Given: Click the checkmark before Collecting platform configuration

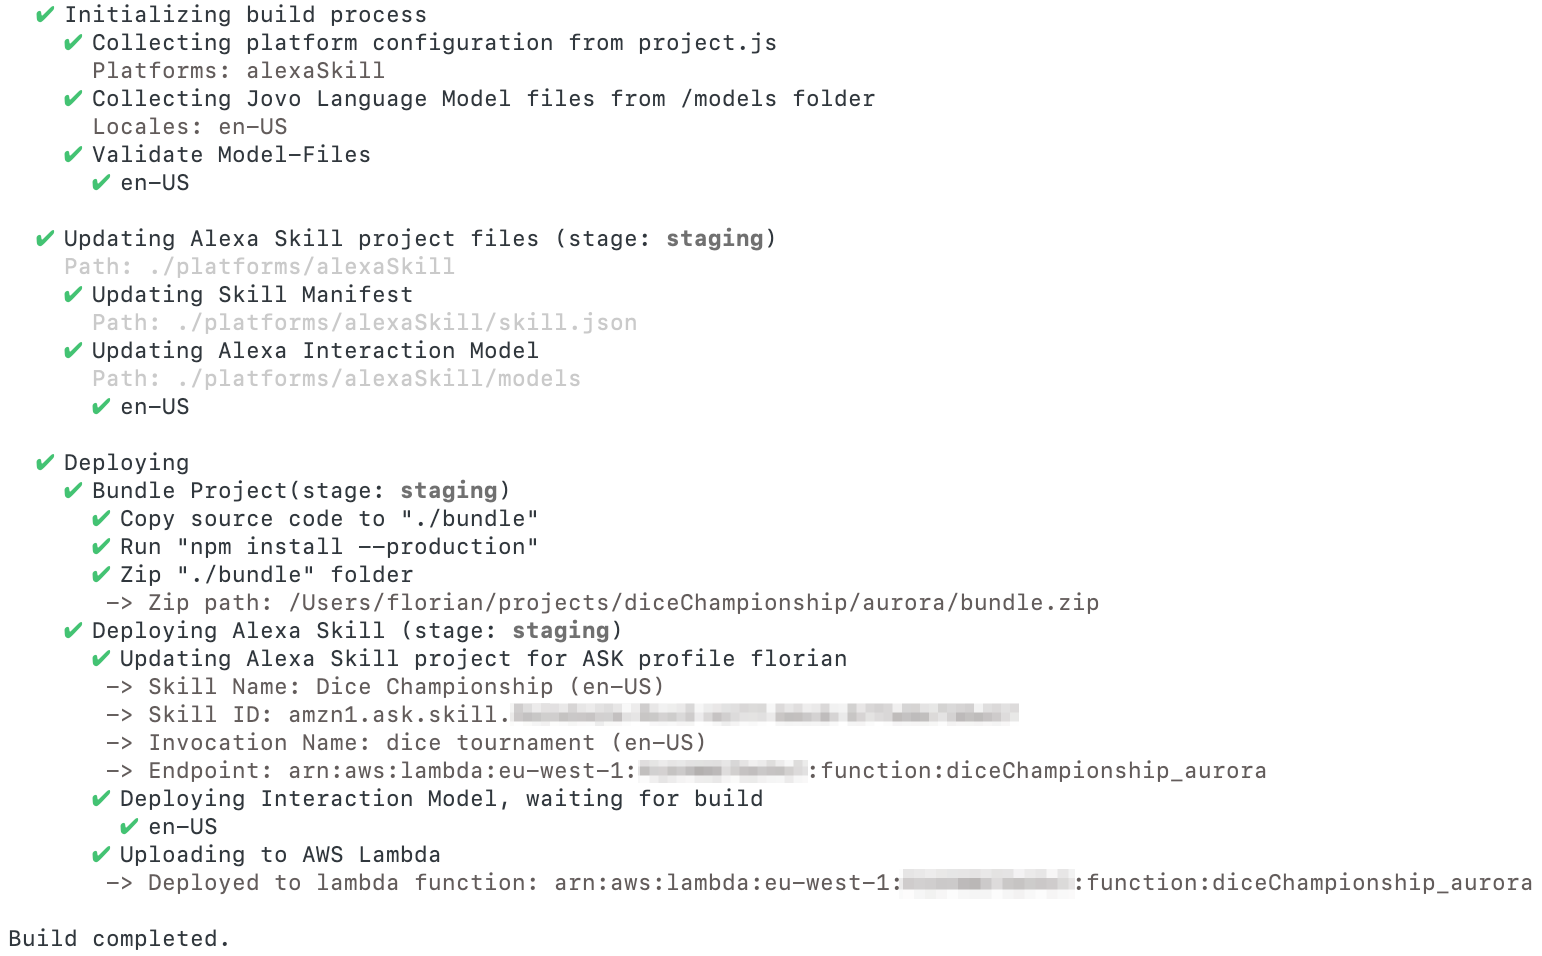Looking at the screenshot, I should coord(72,43).
